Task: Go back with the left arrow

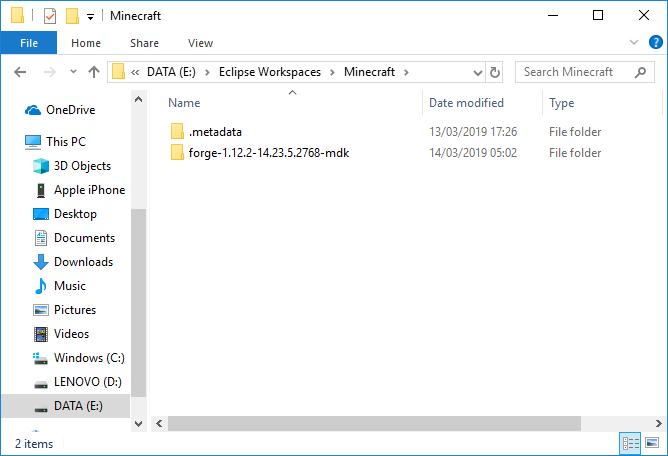Action: 20,72
